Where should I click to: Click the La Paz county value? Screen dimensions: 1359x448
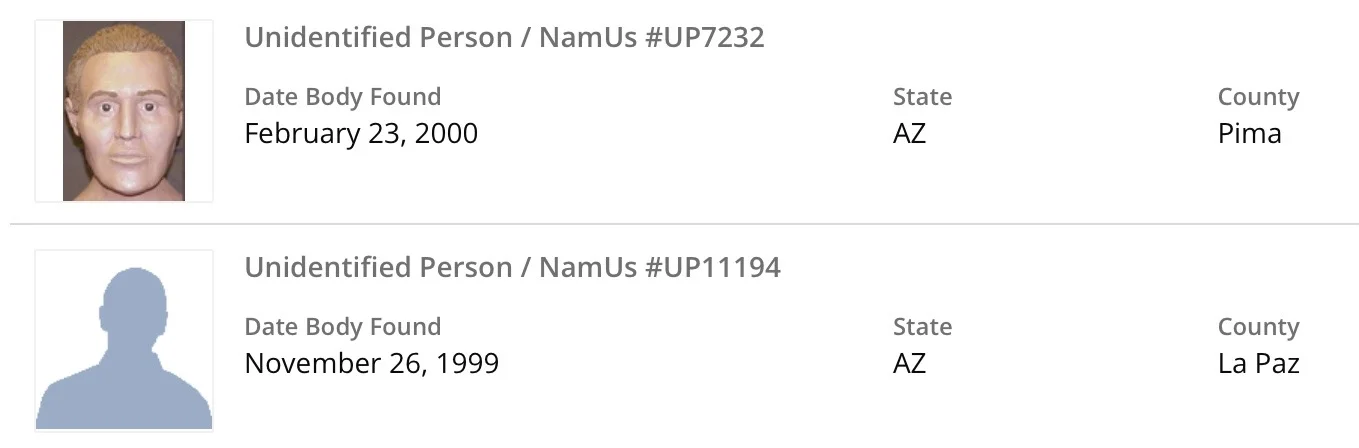point(1258,363)
